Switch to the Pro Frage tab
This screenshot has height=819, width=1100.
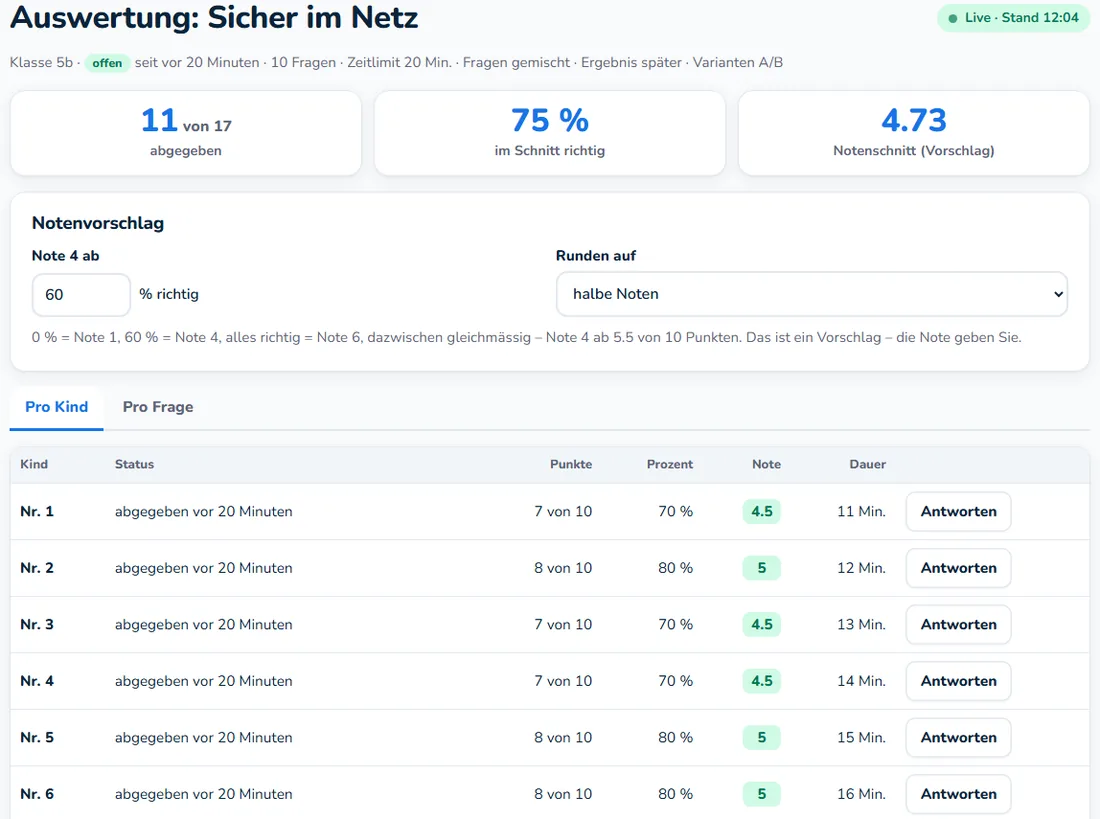tap(158, 407)
